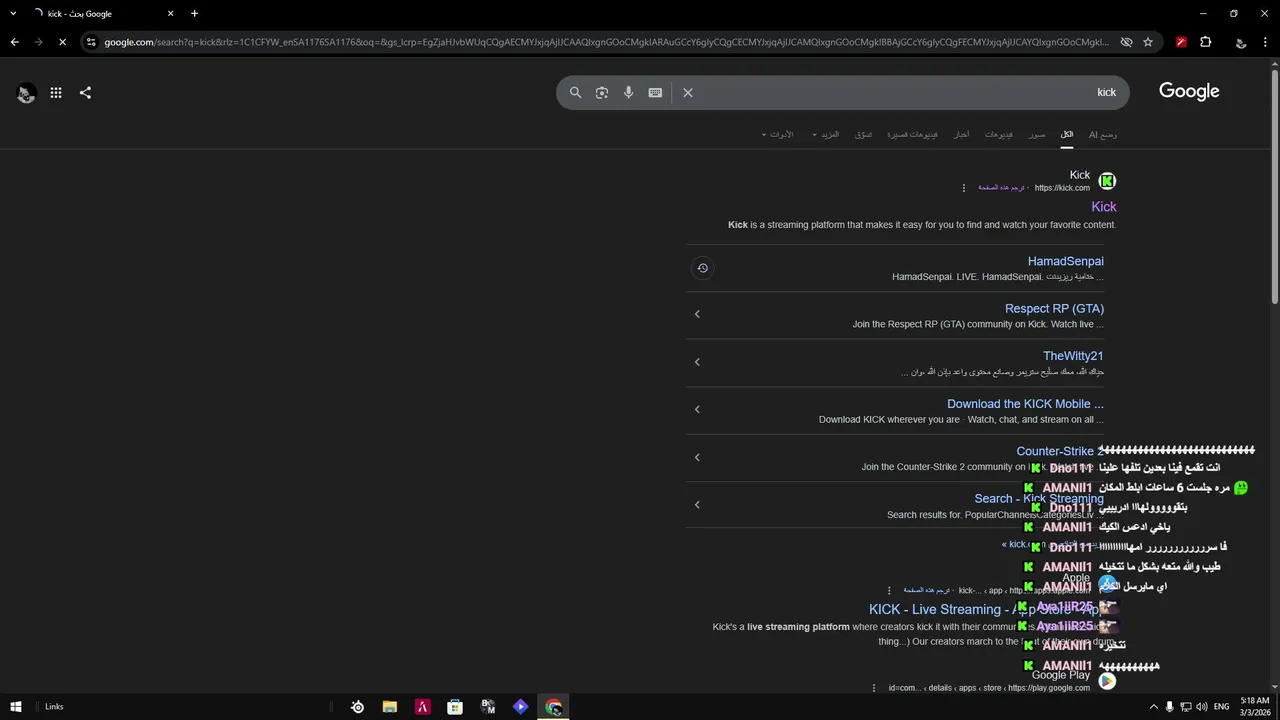Open the Chrome extensions puzzle menu

(x=1205, y=42)
